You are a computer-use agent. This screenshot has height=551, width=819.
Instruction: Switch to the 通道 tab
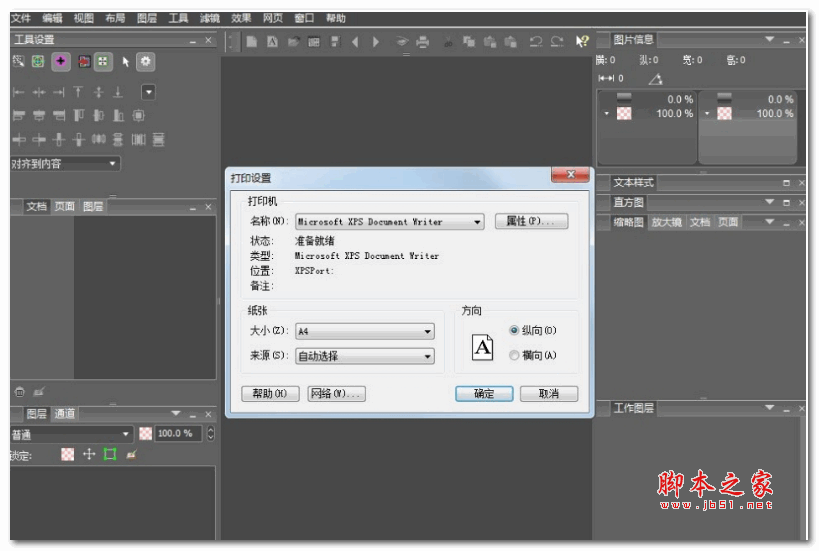click(x=65, y=414)
